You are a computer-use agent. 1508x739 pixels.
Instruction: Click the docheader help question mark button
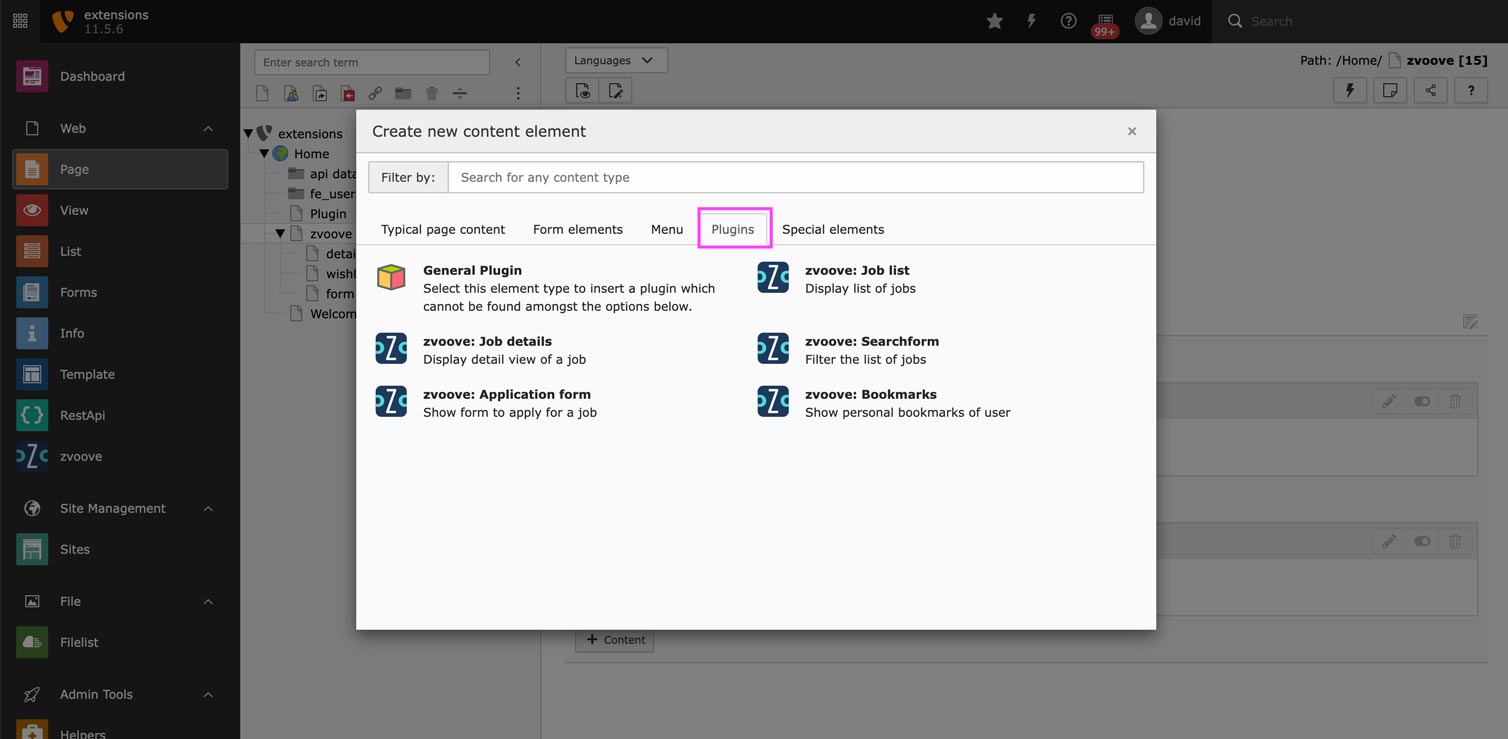(x=1471, y=90)
